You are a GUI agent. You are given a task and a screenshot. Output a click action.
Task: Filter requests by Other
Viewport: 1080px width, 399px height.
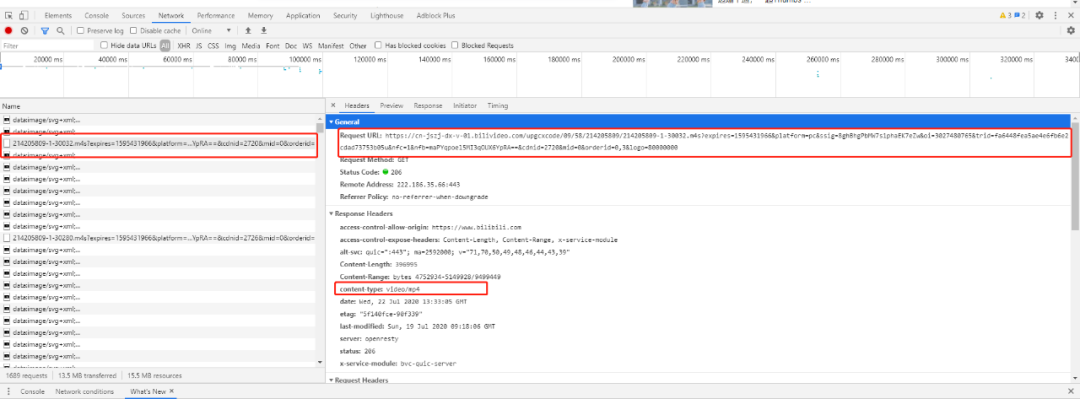[x=358, y=45]
